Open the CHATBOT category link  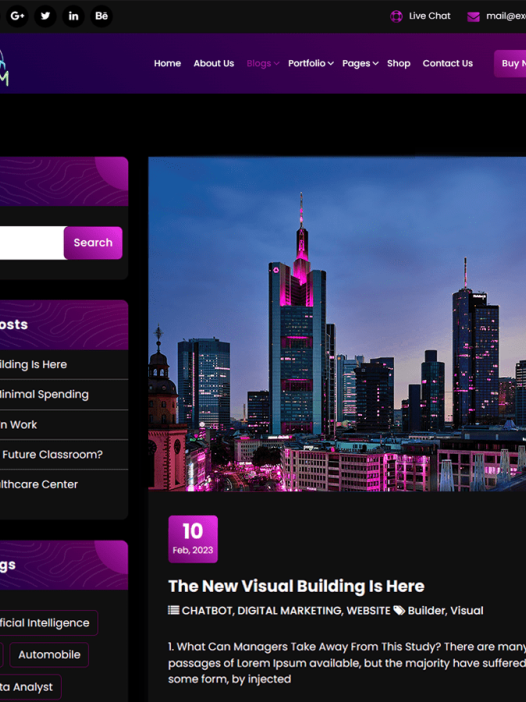pyautogui.click(x=207, y=611)
